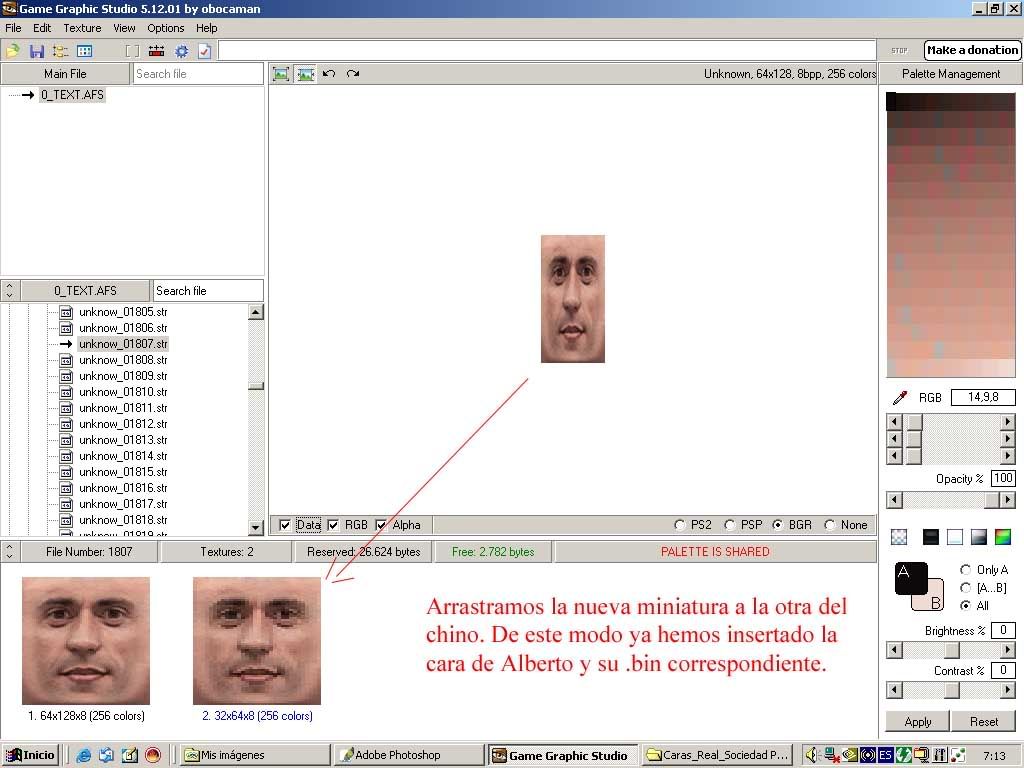Click the fit-image-to-view icon above the canvas
The image size is (1024, 768).
tap(281, 74)
